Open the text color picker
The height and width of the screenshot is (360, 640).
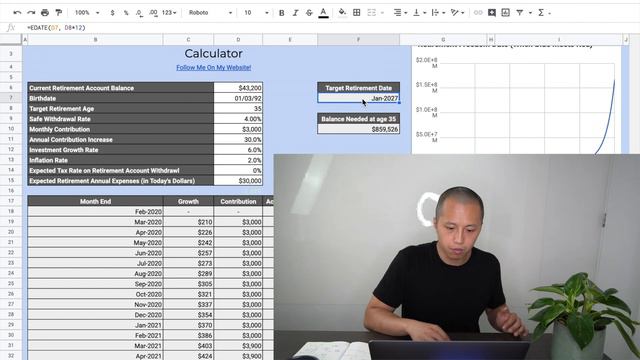(323, 13)
